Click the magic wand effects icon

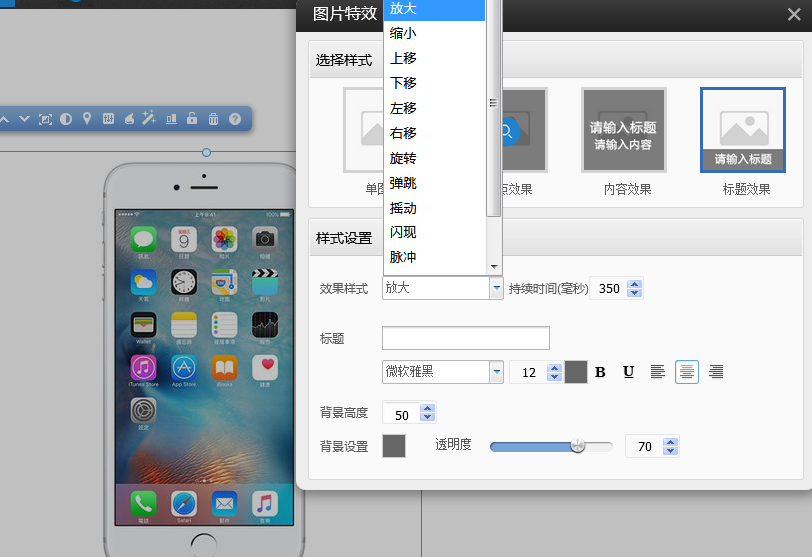[149, 119]
